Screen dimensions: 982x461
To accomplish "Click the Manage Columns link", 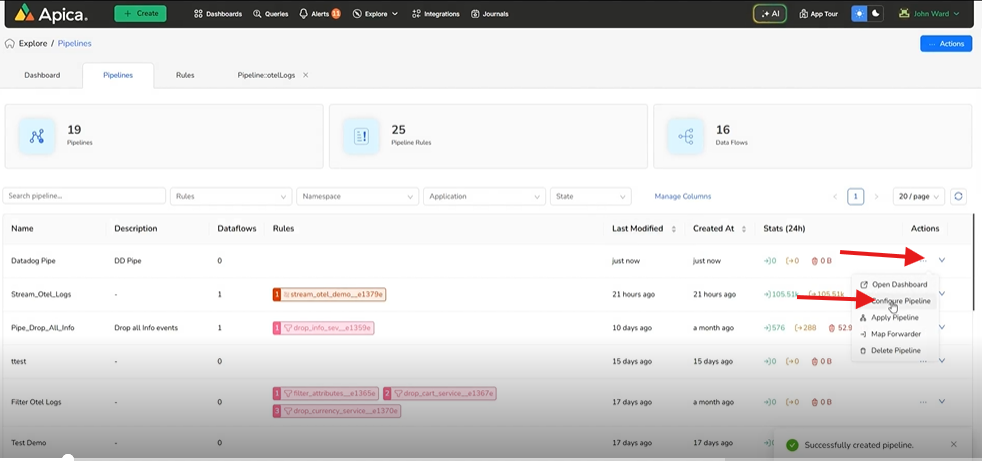I will point(683,197).
